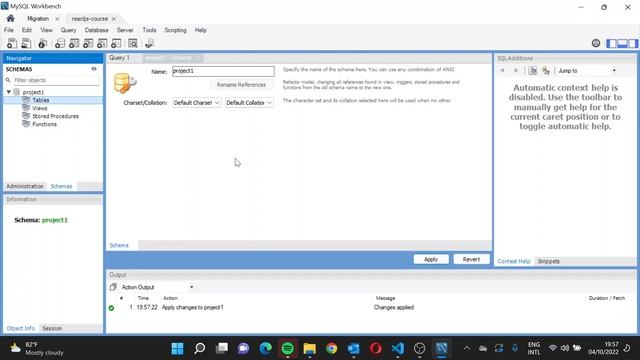Open the Database menu
Viewport: 640px width, 360px height.
coord(96,30)
